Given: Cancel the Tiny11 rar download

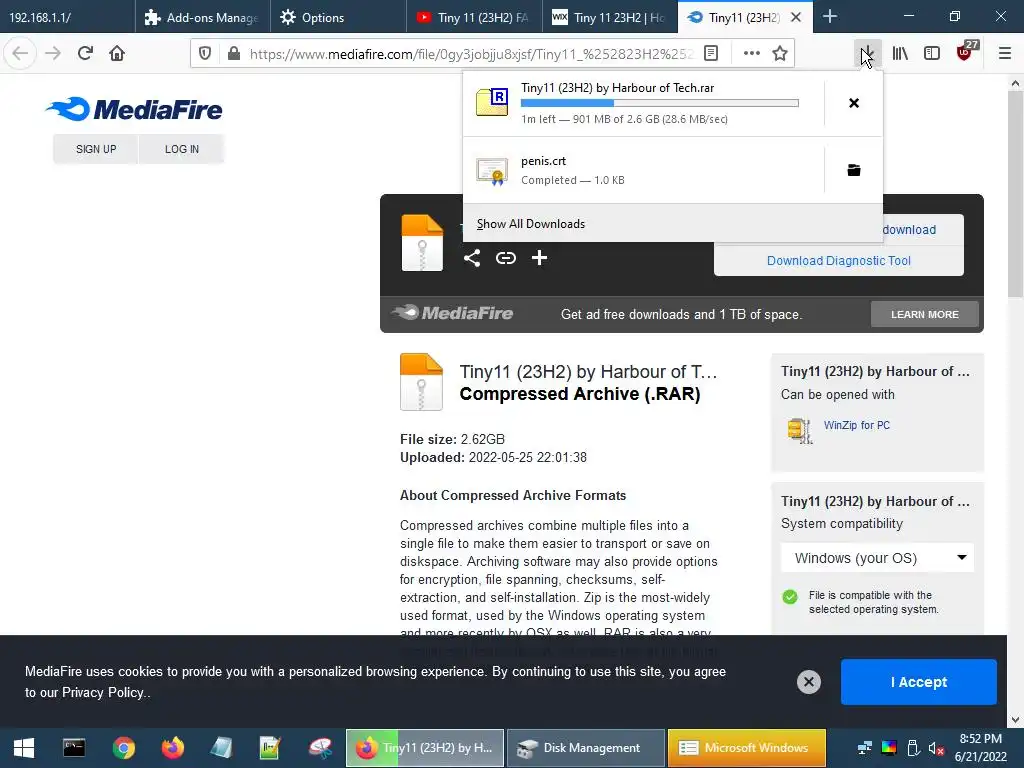Looking at the screenshot, I should 854,103.
